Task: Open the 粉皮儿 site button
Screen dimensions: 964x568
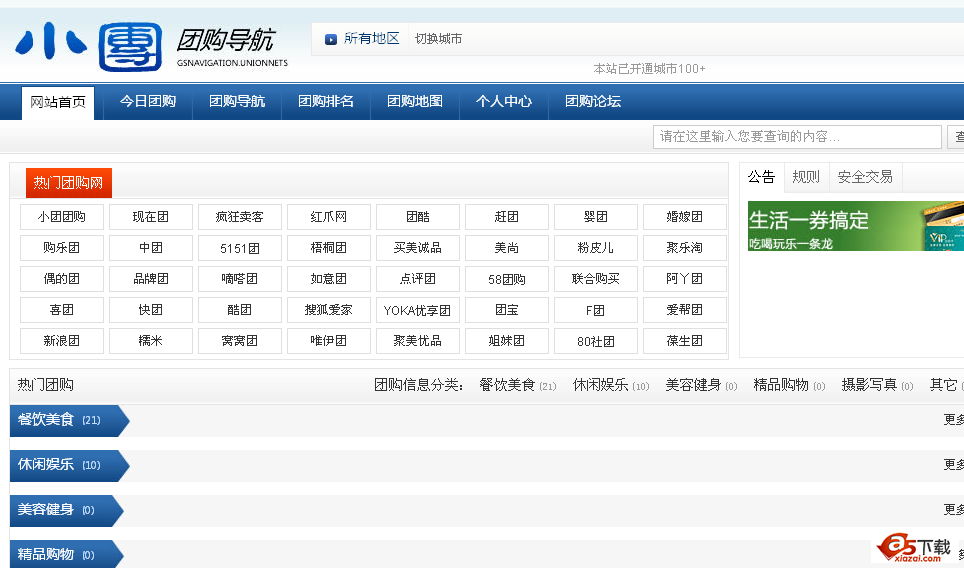Action: [x=596, y=248]
